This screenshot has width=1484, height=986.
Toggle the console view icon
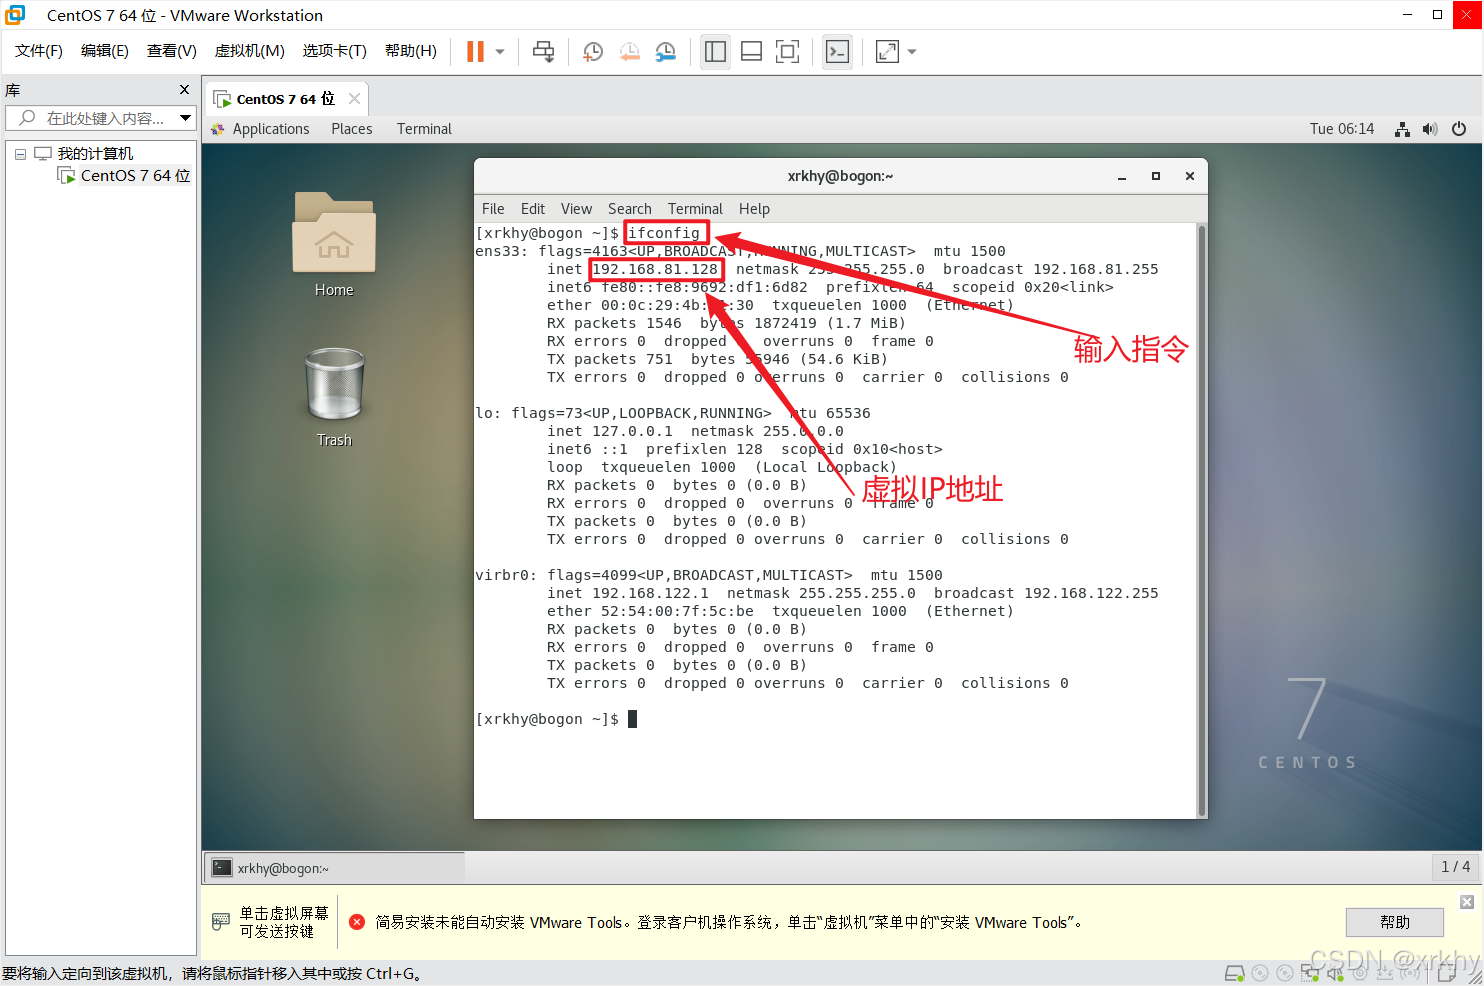(x=837, y=52)
